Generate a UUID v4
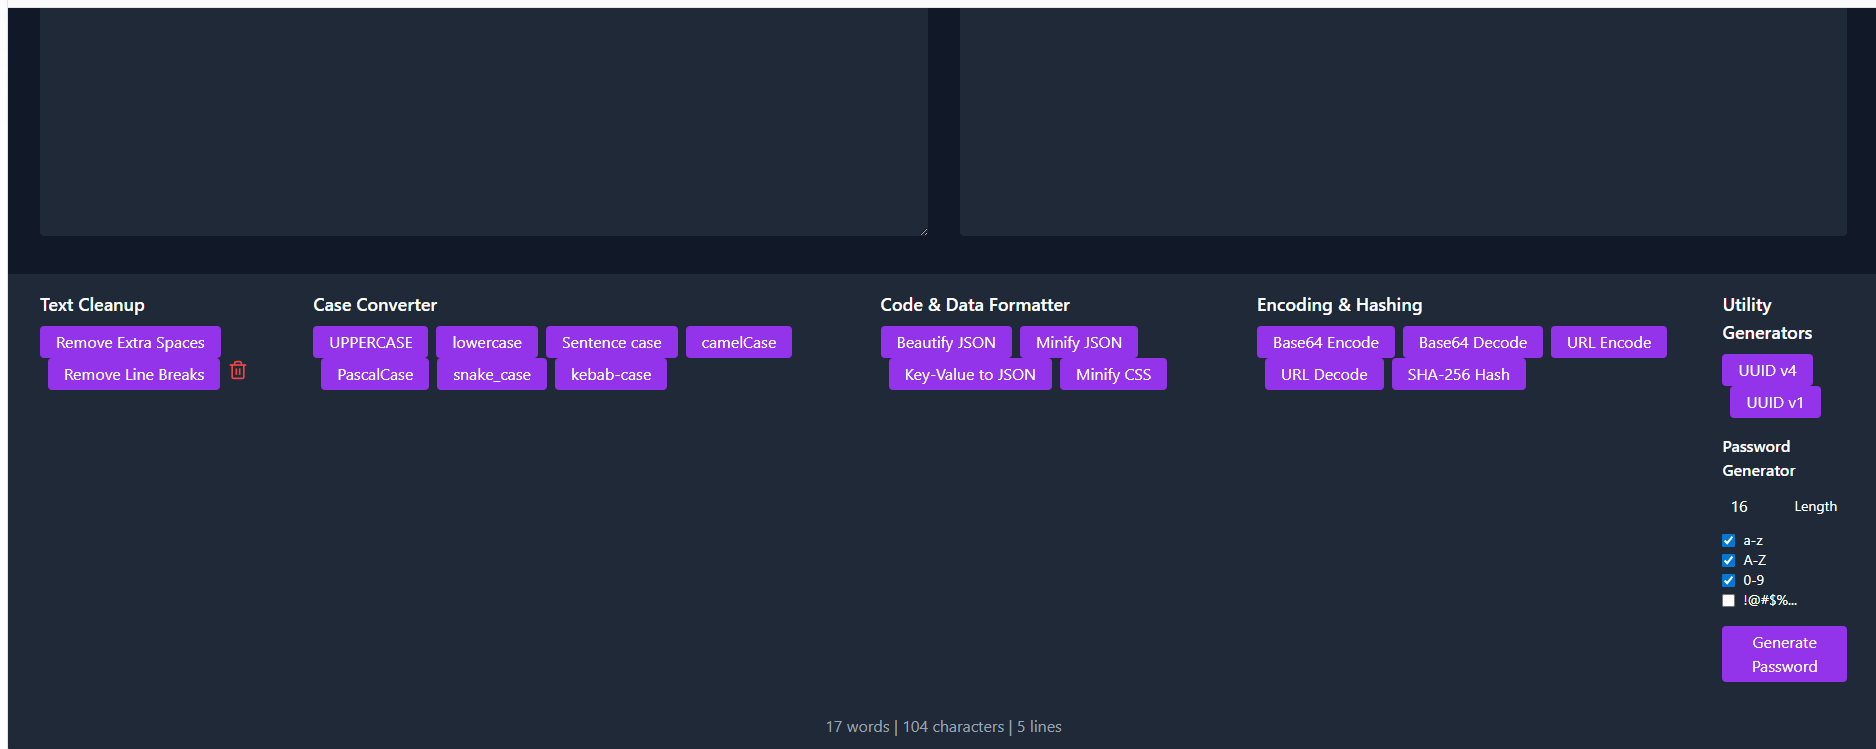The height and width of the screenshot is (749, 1876). 1767,370
